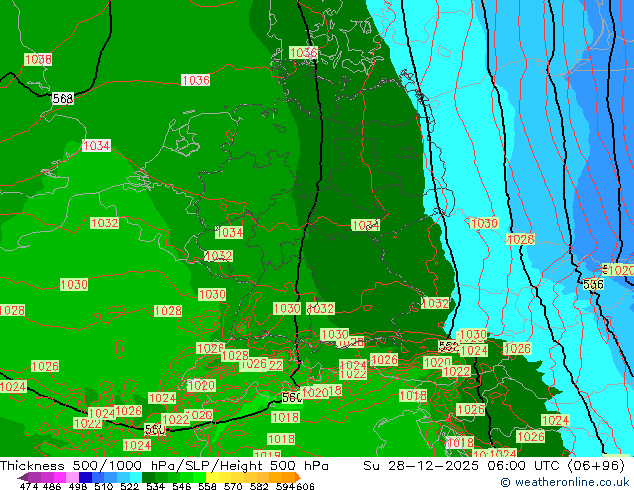The height and width of the screenshot is (490, 634).
Task: Pick the orange arrow tip at the legend's right end
Action: coord(298,477)
